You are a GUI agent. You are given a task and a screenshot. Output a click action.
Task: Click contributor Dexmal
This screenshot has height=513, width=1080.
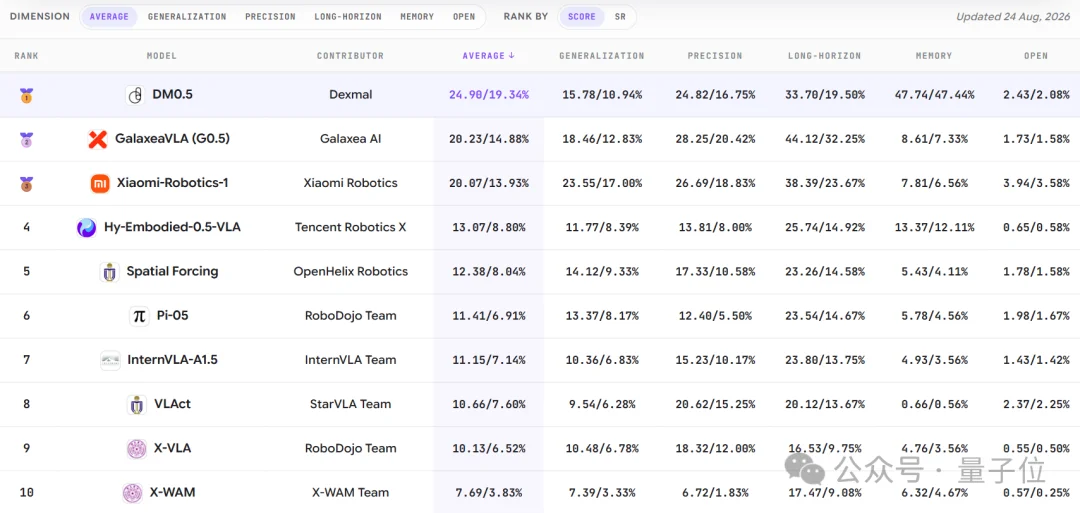pos(351,95)
